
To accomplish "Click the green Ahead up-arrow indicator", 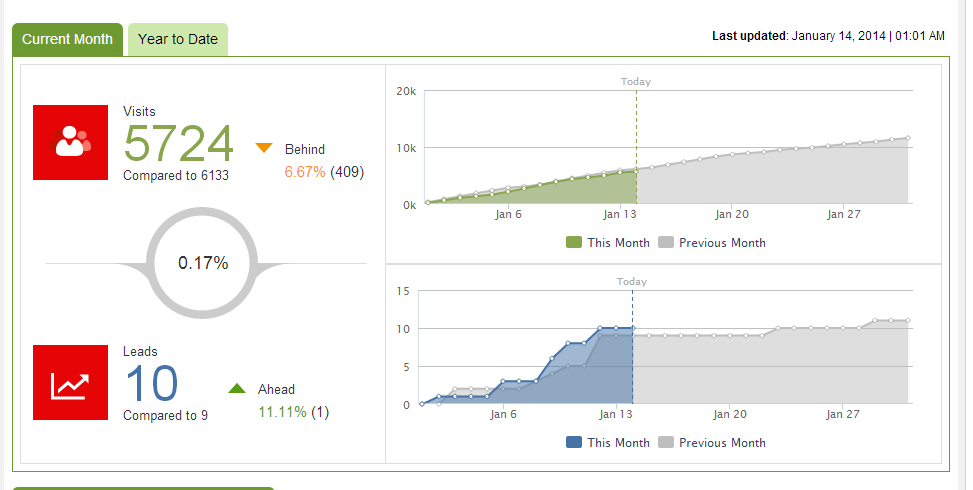I will coord(237,388).
